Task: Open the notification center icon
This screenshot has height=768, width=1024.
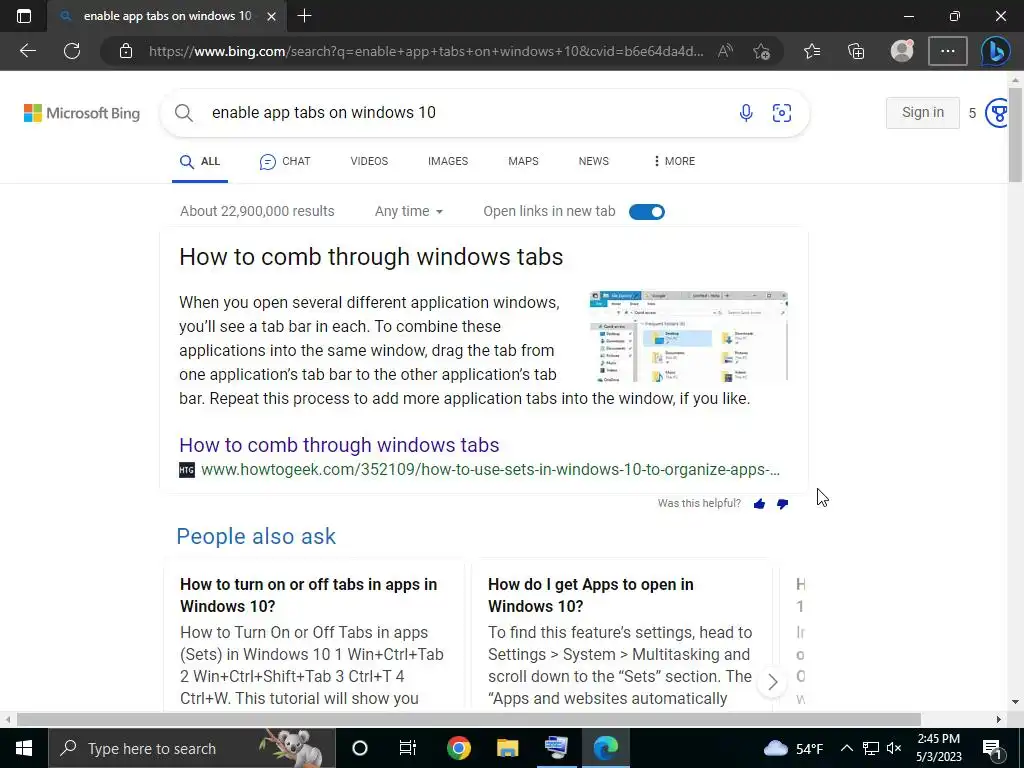Action: pyautogui.click(x=992, y=748)
